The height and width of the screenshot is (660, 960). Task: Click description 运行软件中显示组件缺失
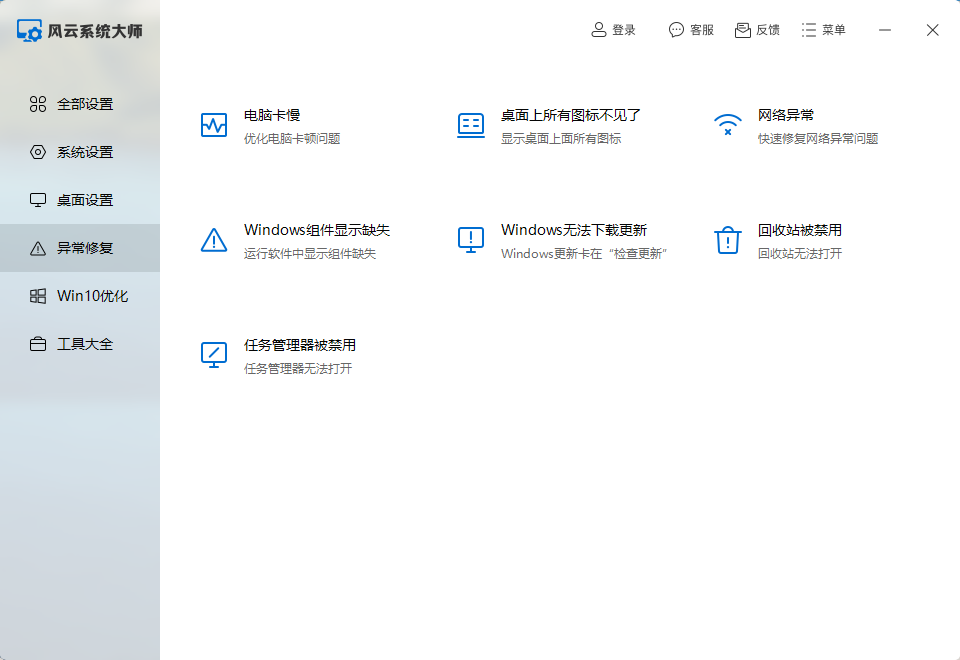point(310,254)
